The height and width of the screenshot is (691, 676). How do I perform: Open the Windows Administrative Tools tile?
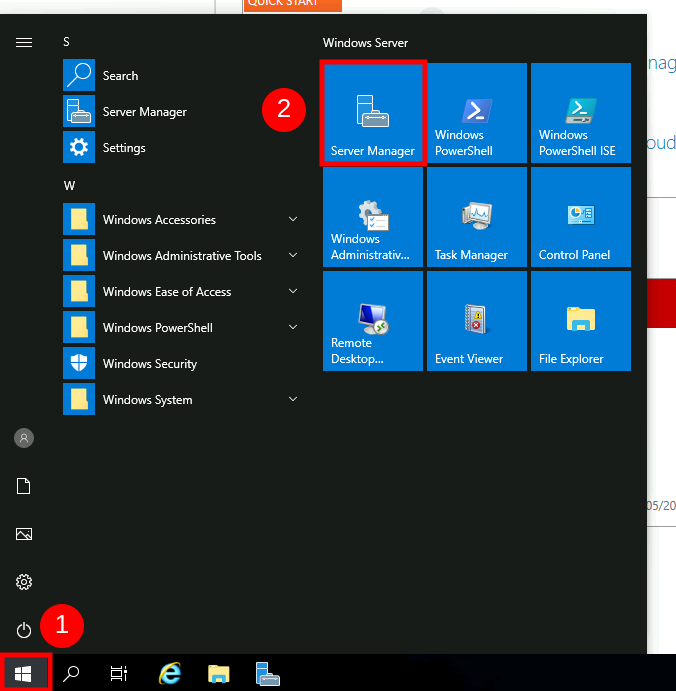tap(373, 217)
